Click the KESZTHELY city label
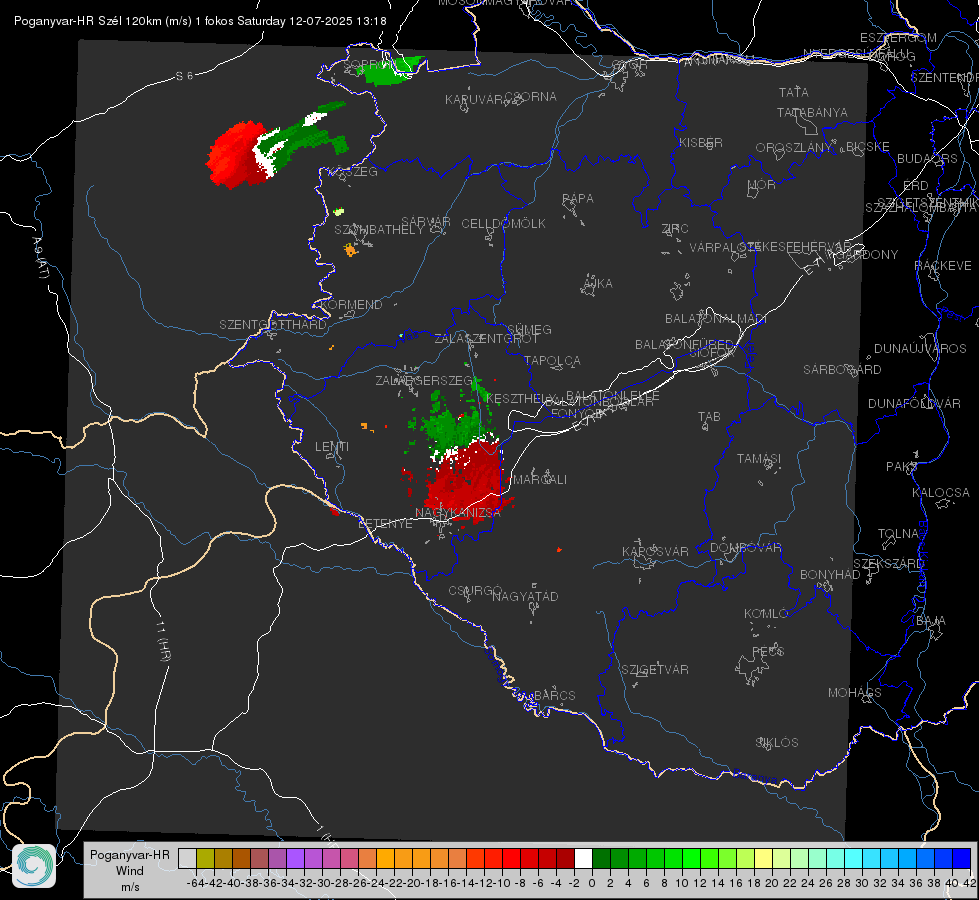 521,398
